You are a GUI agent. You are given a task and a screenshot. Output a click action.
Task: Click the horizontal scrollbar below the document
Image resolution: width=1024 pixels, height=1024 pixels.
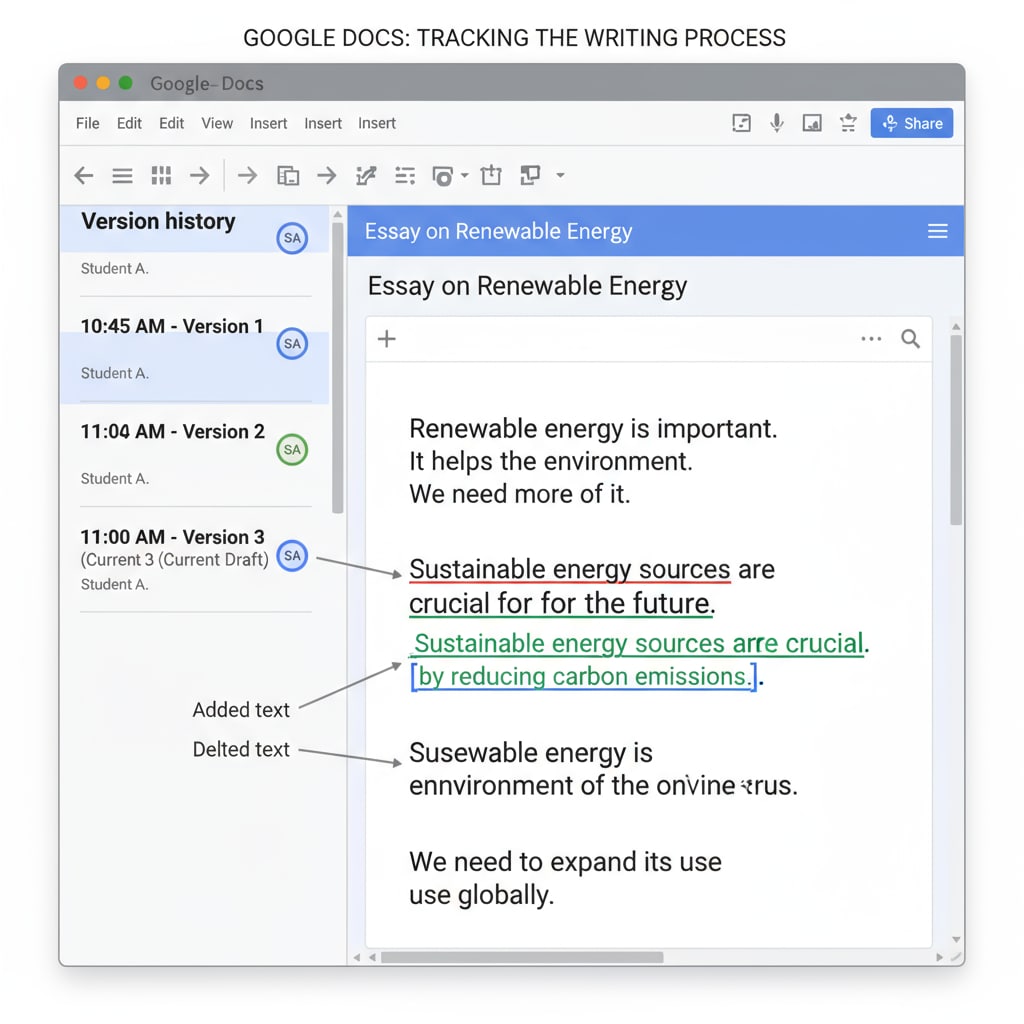[521, 957]
